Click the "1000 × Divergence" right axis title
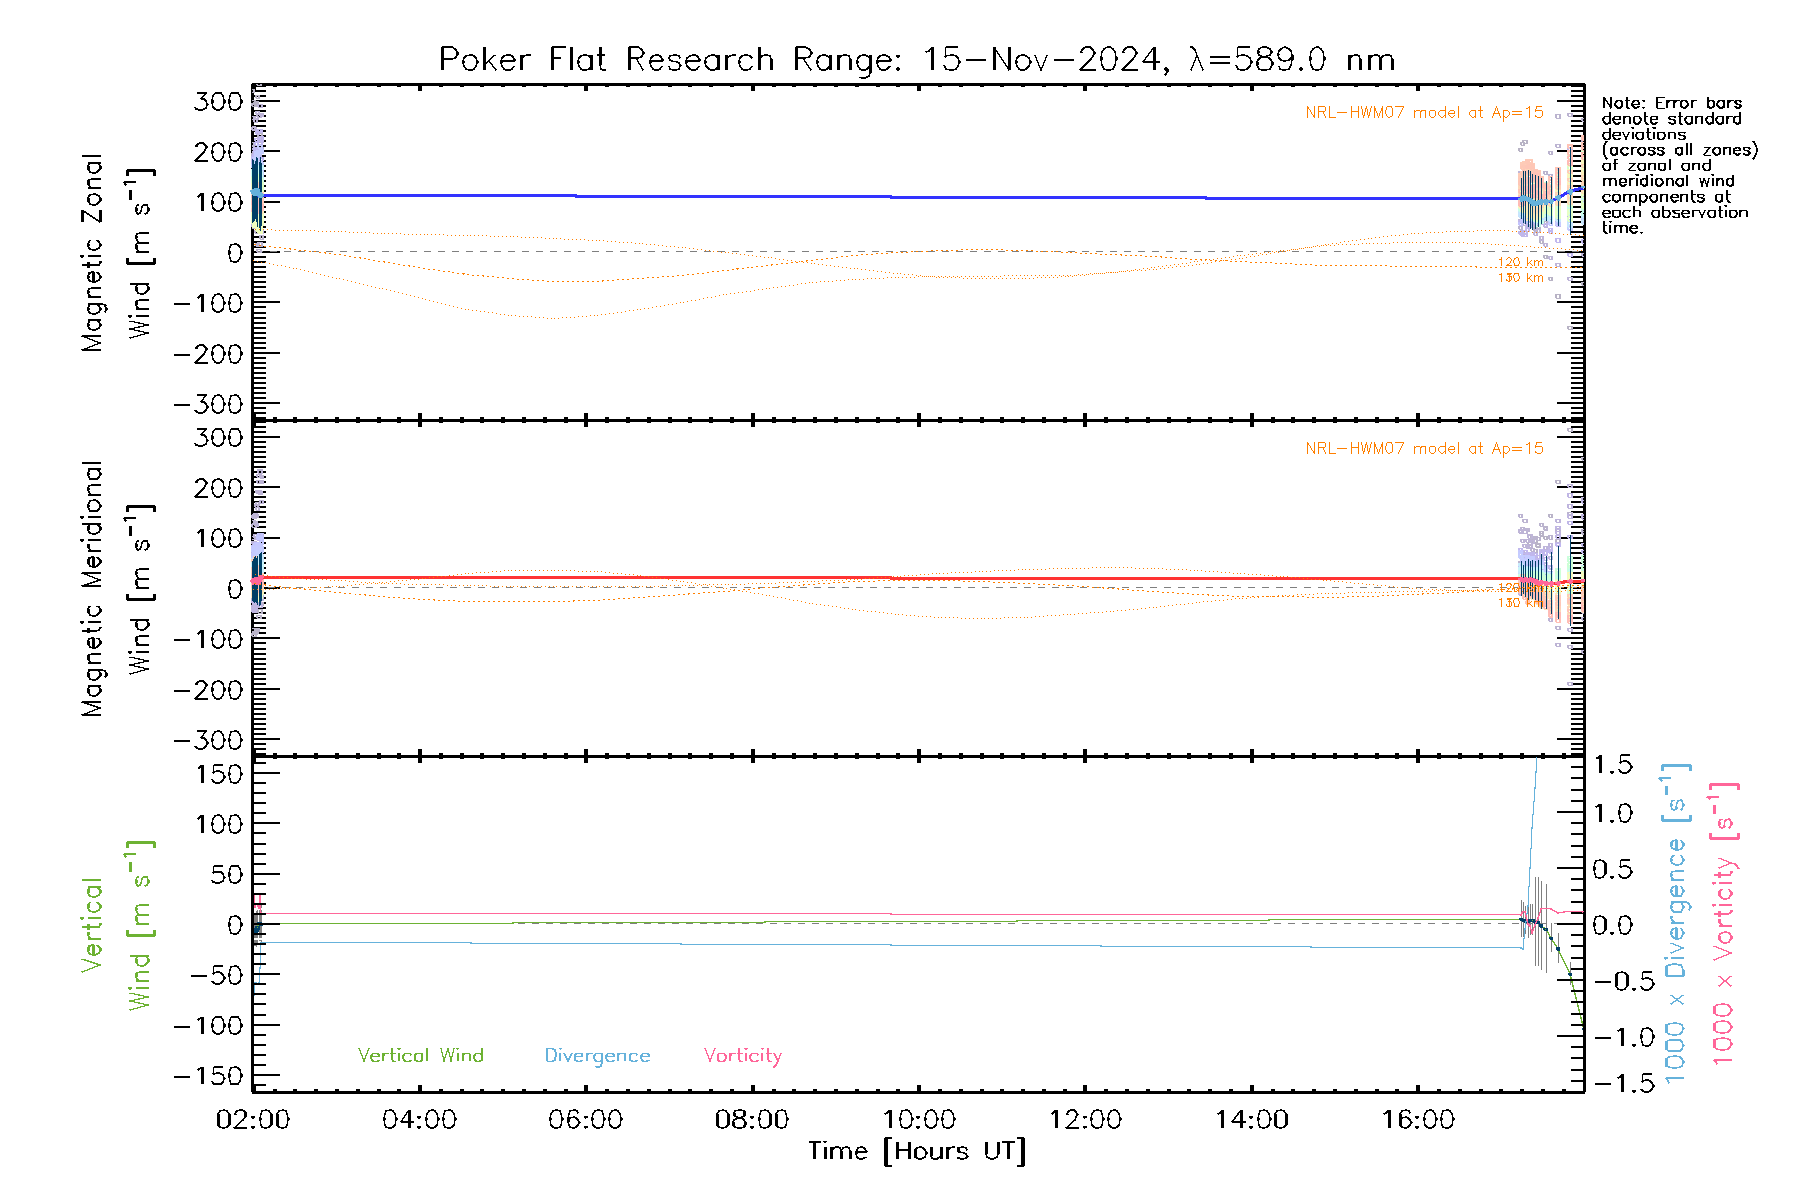1800x1200 pixels. [1676, 924]
